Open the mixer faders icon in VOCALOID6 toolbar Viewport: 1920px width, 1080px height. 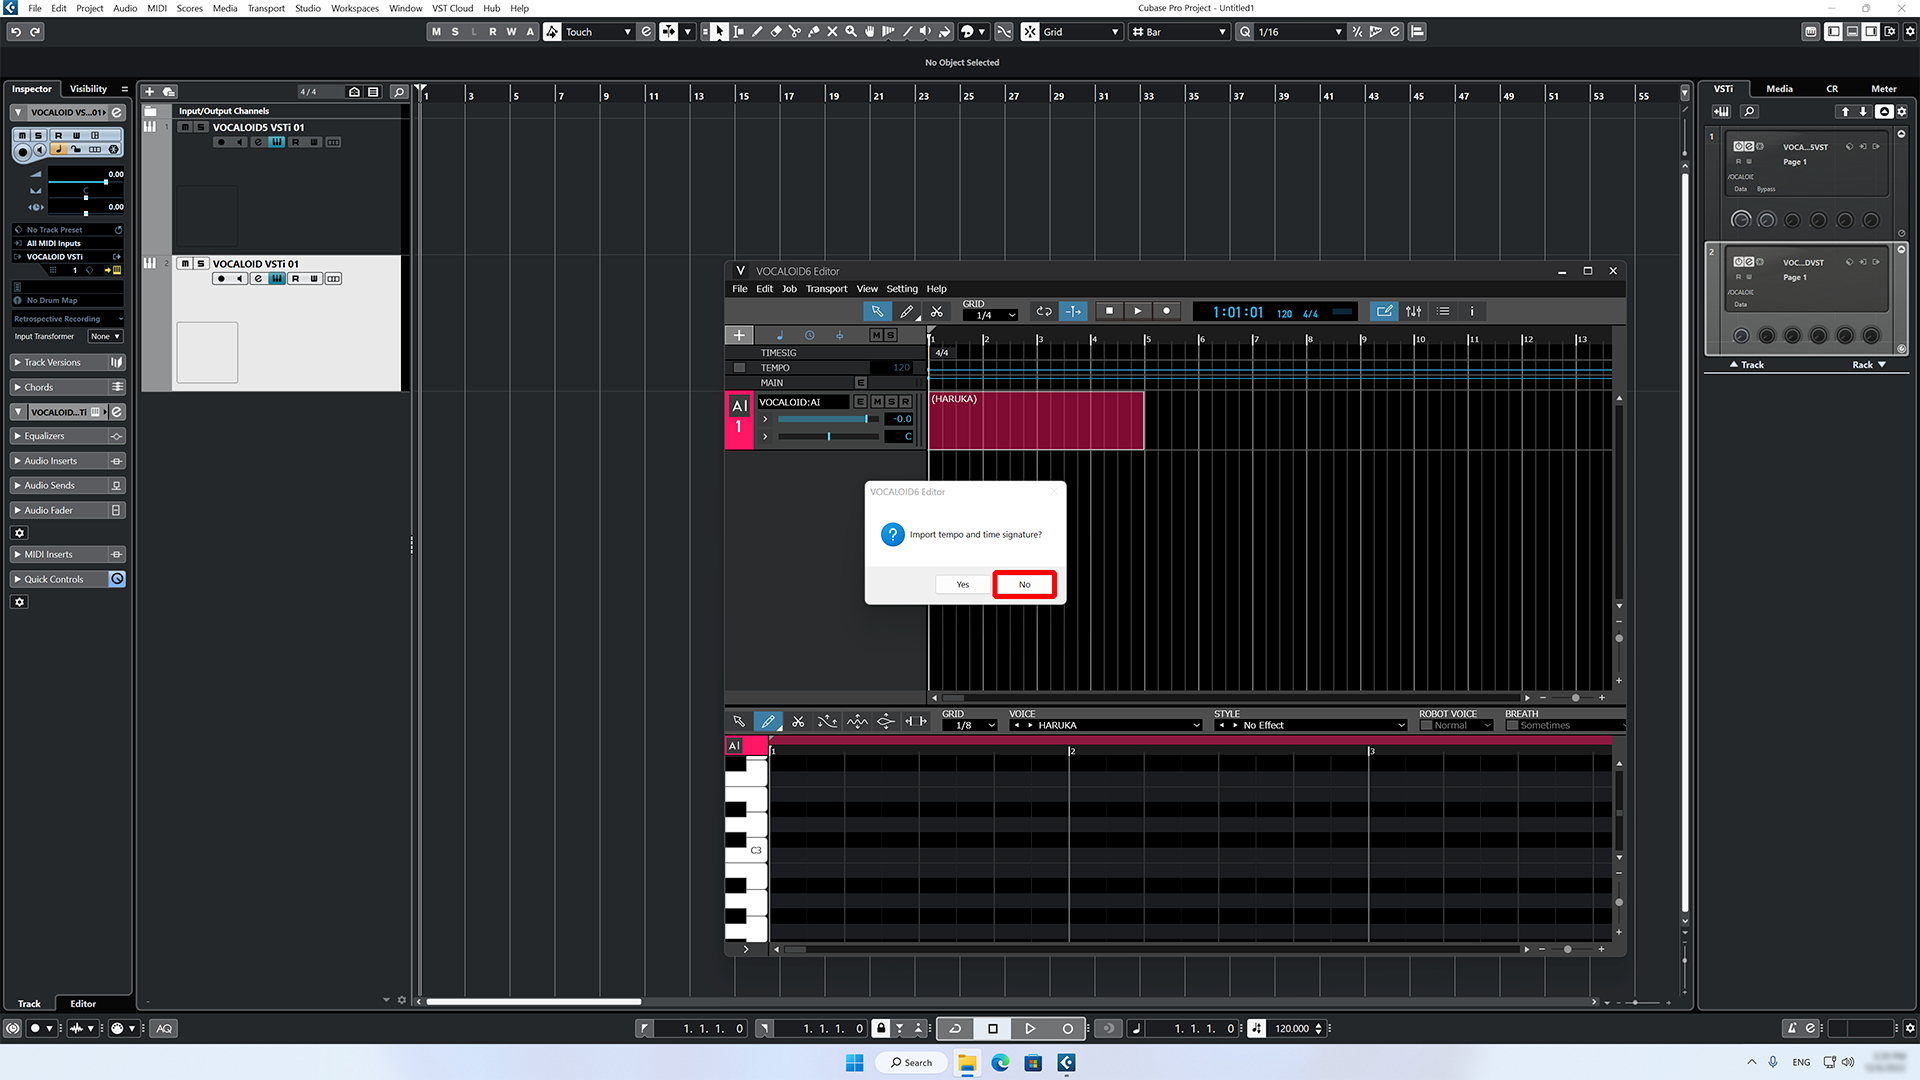click(x=1413, y=311)
